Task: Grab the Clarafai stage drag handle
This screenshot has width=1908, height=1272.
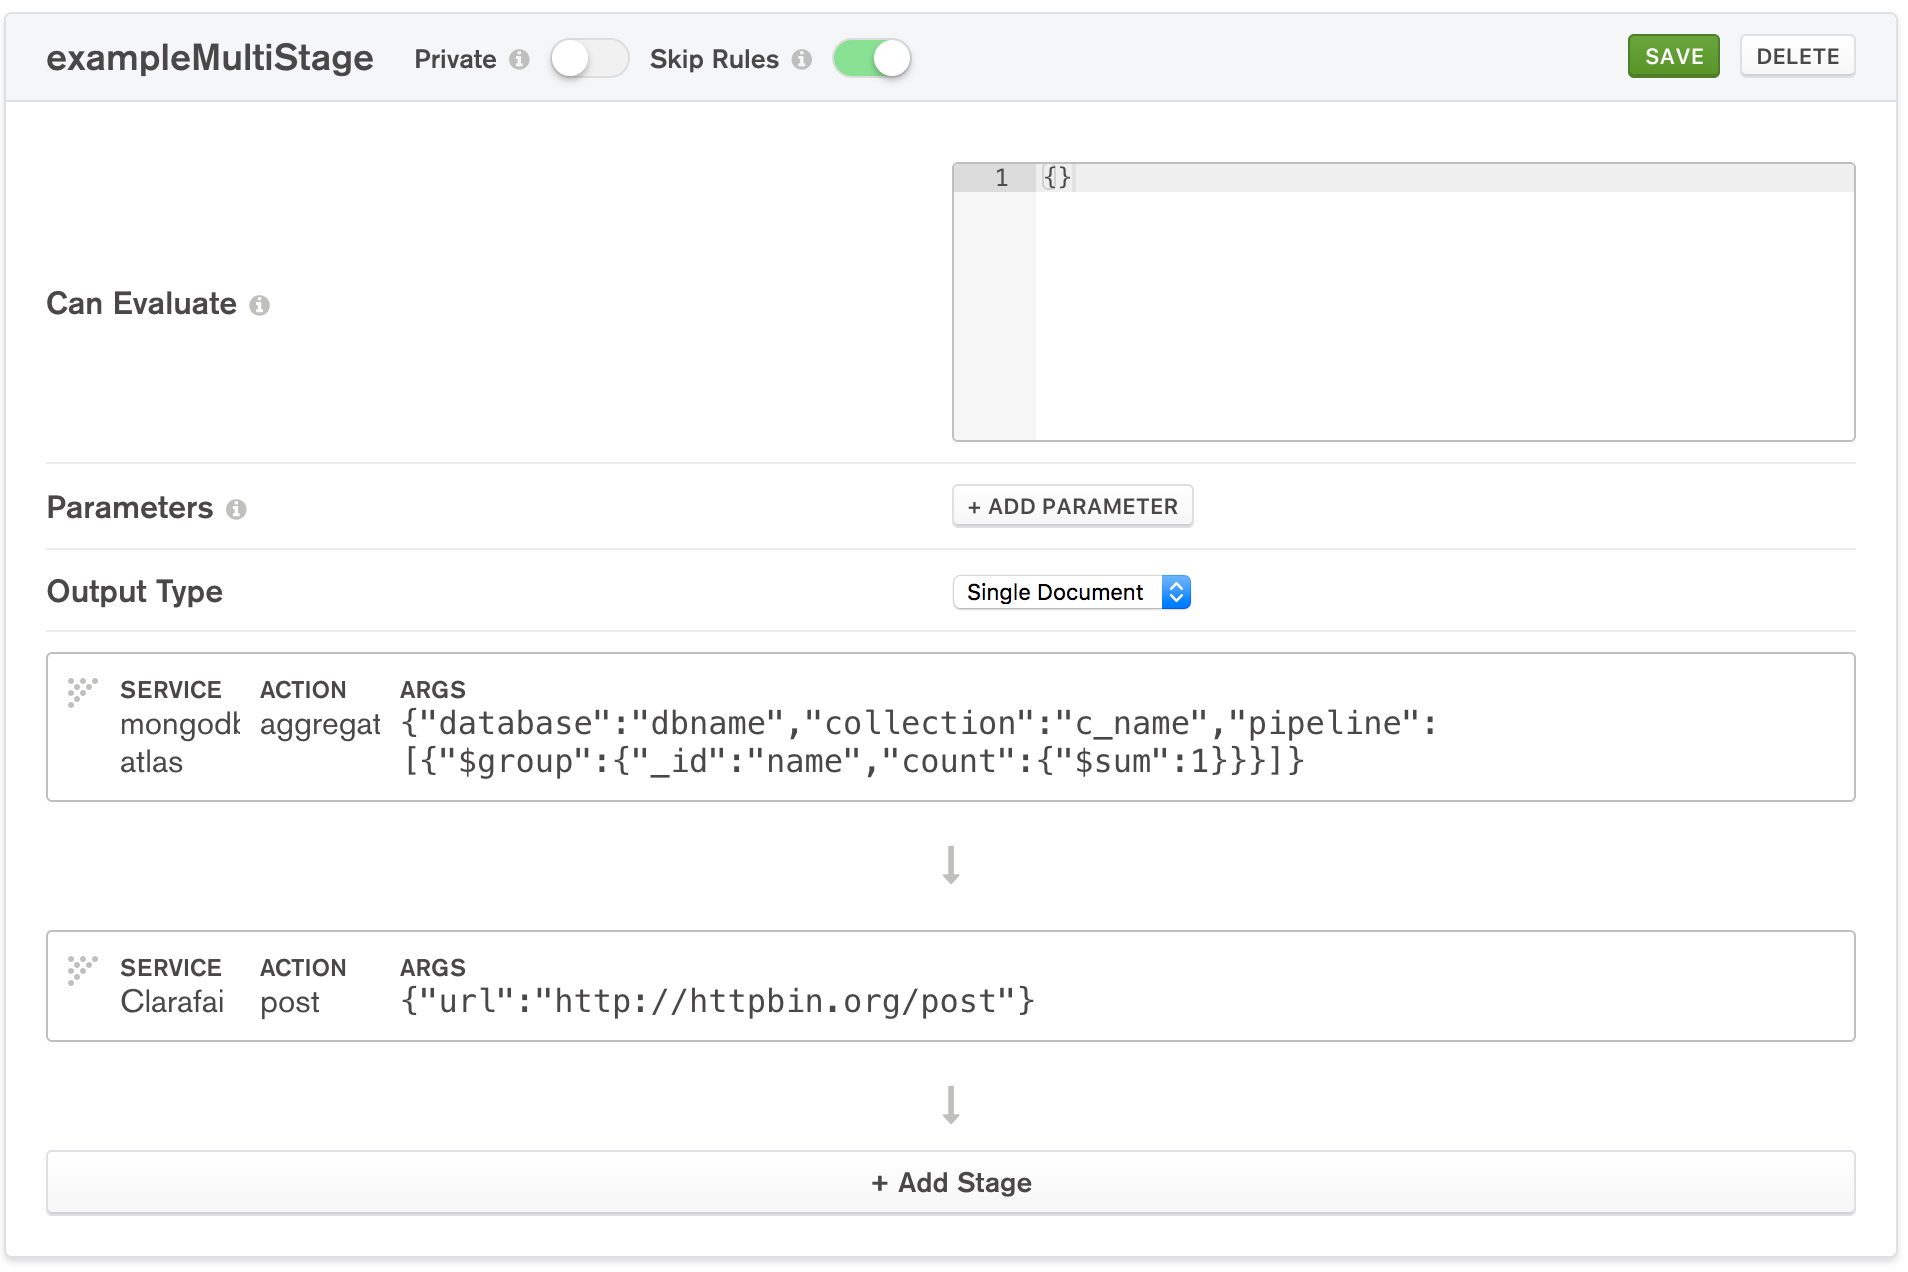Action: coord(82,968)
